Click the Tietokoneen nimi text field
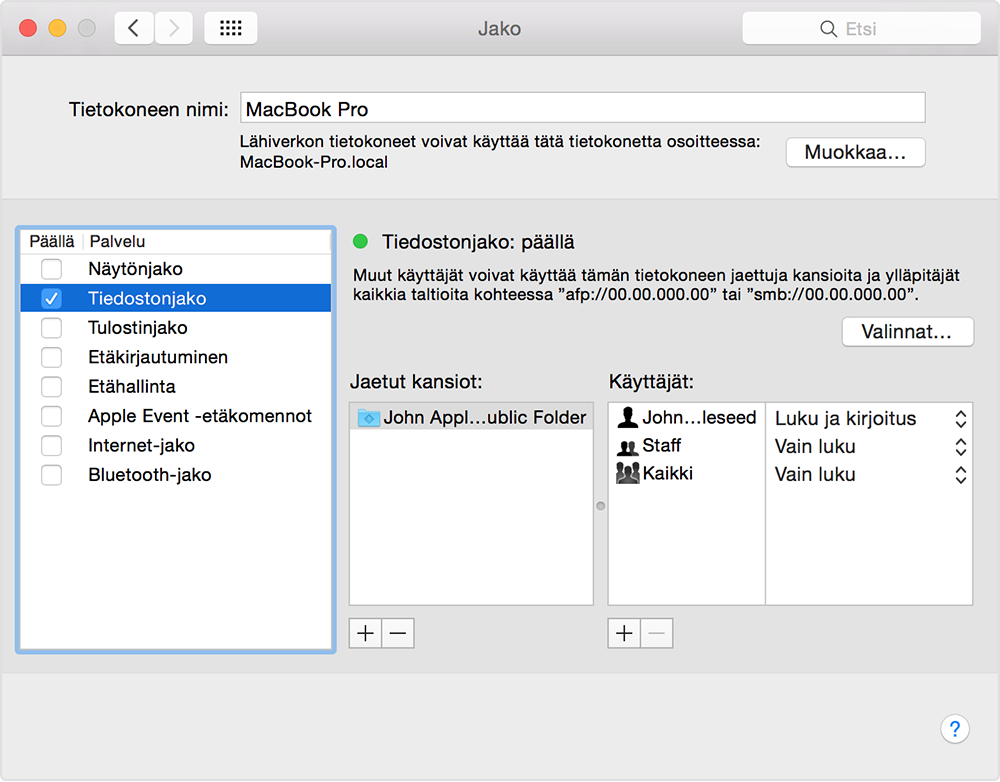1000x782 pixels. 582,108
